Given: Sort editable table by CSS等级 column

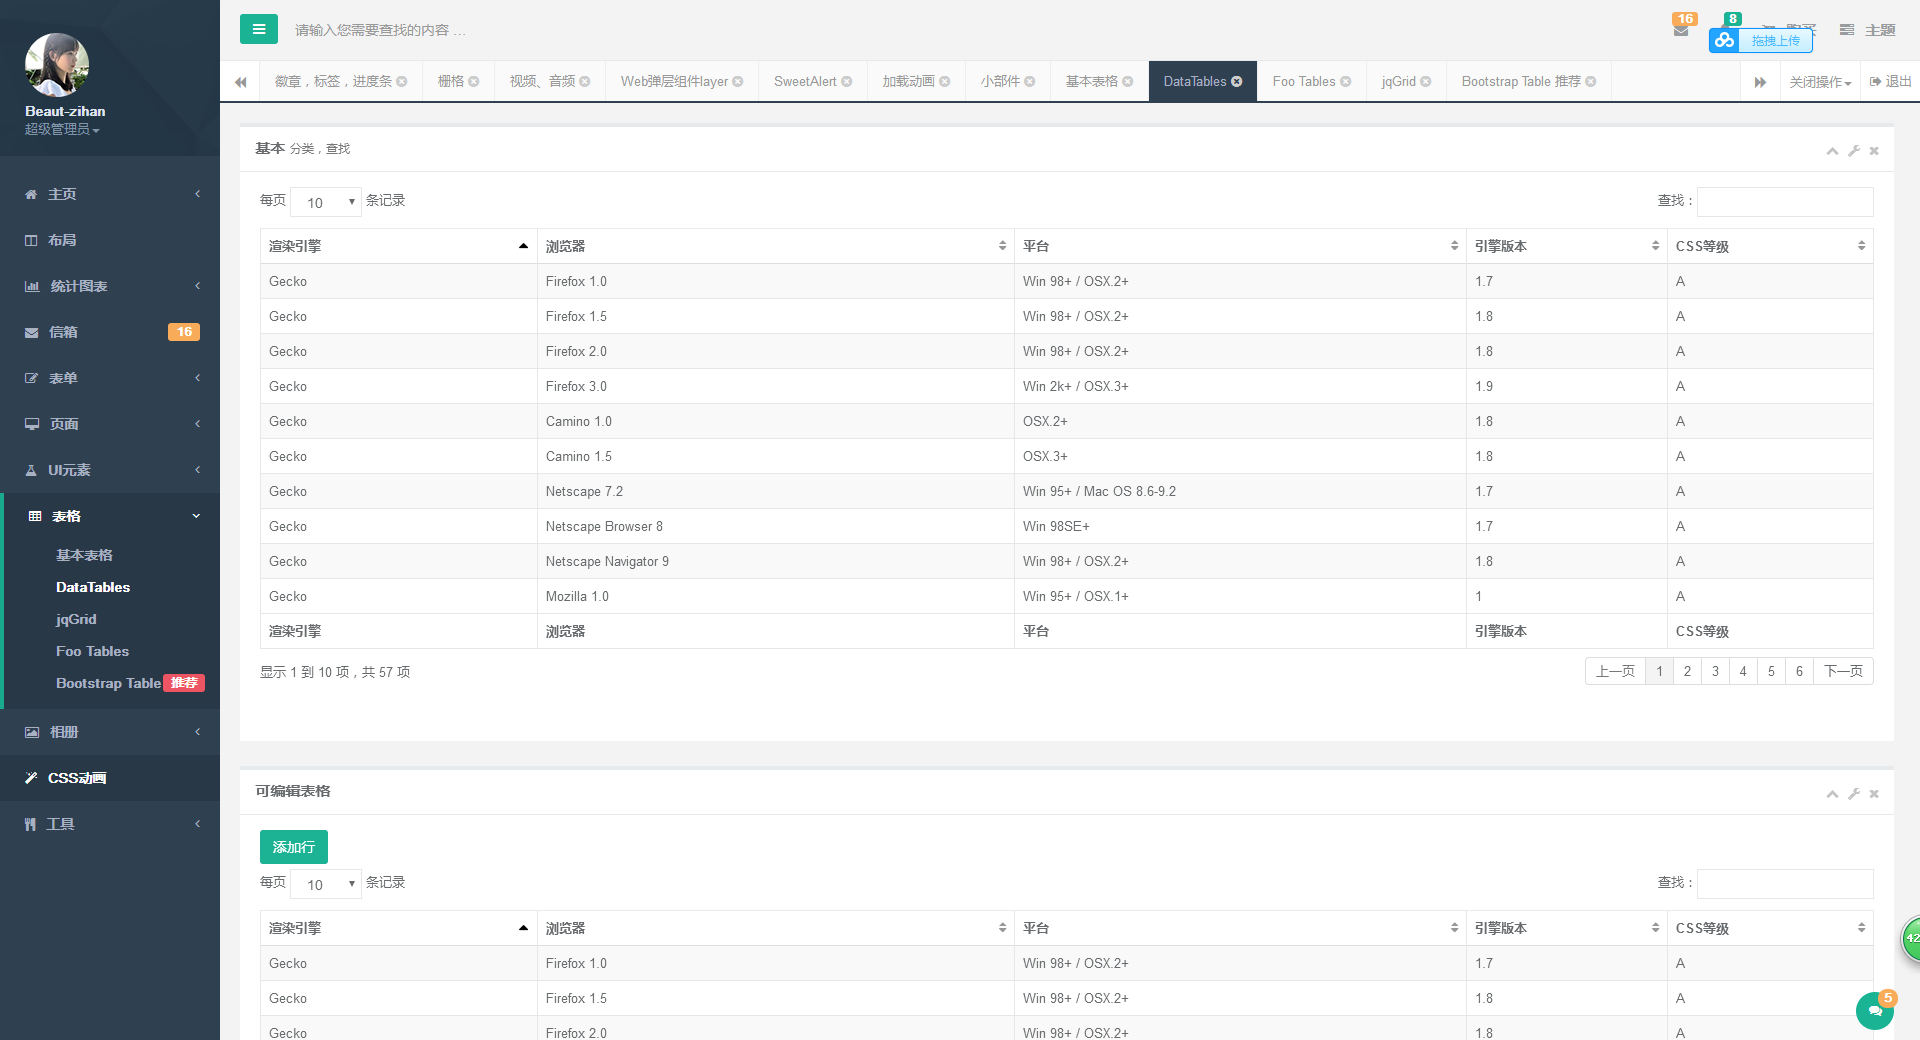Looking at the screenshot, I should click(1770, 928).
